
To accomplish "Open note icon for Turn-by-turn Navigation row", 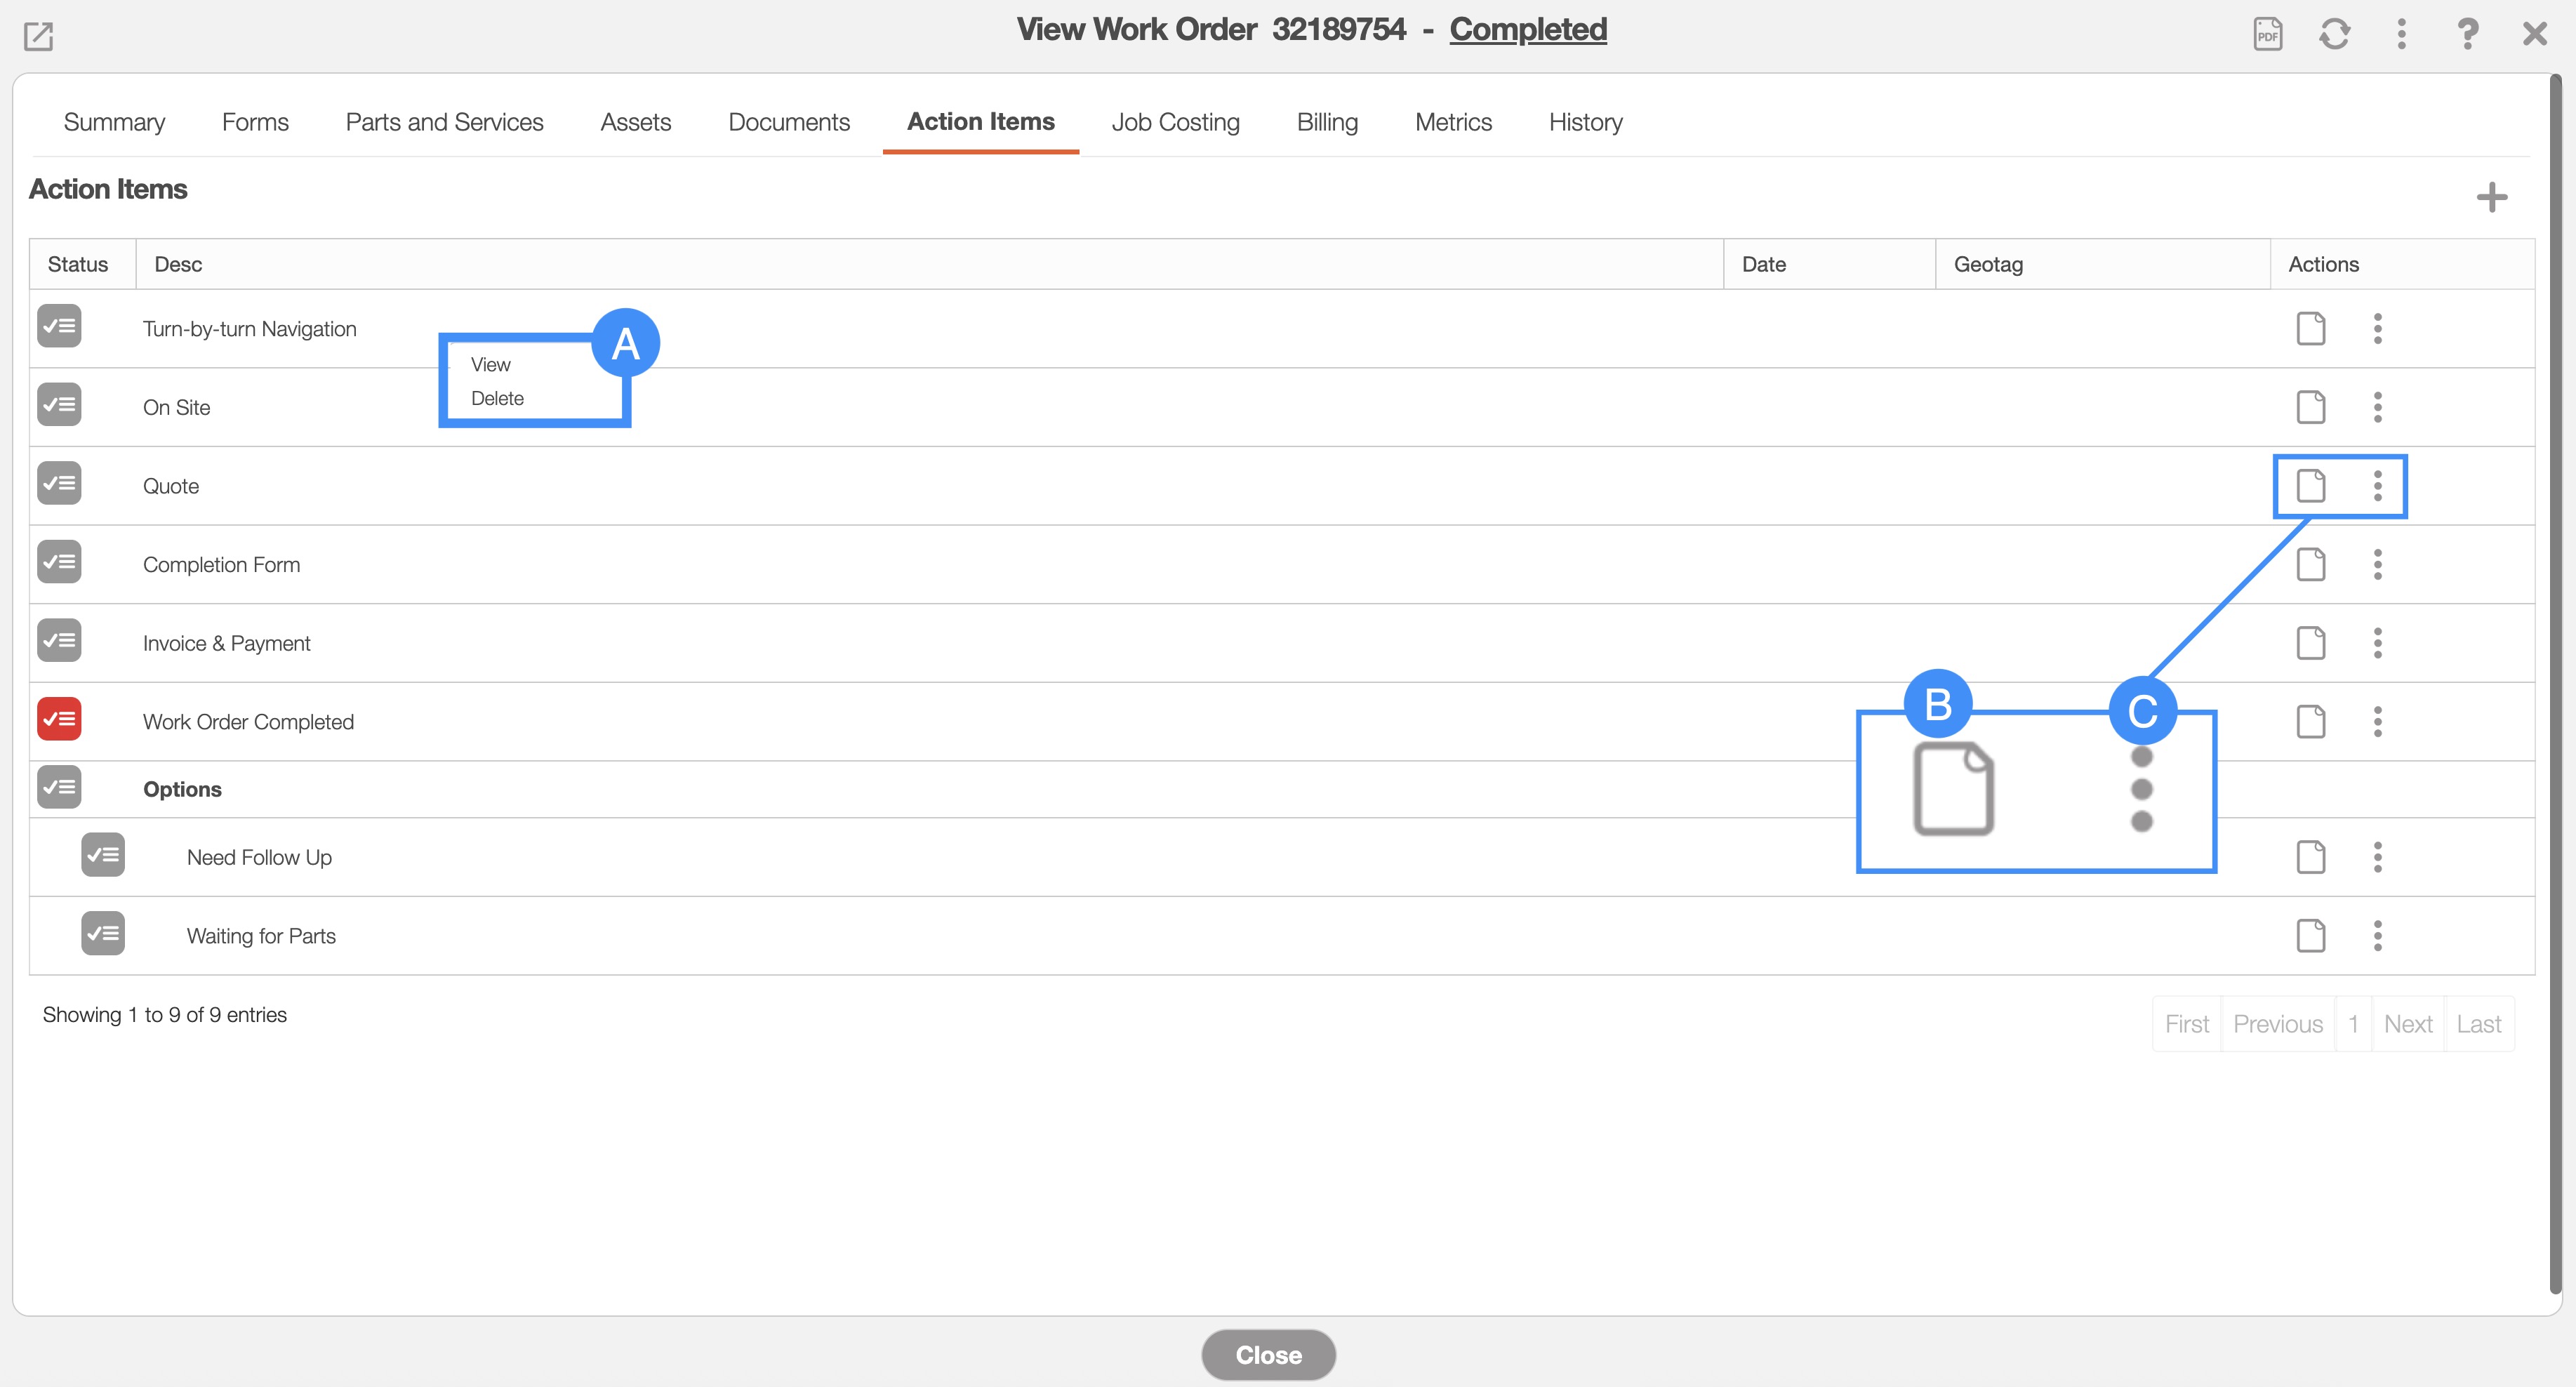I will (x=2310, y=328).
